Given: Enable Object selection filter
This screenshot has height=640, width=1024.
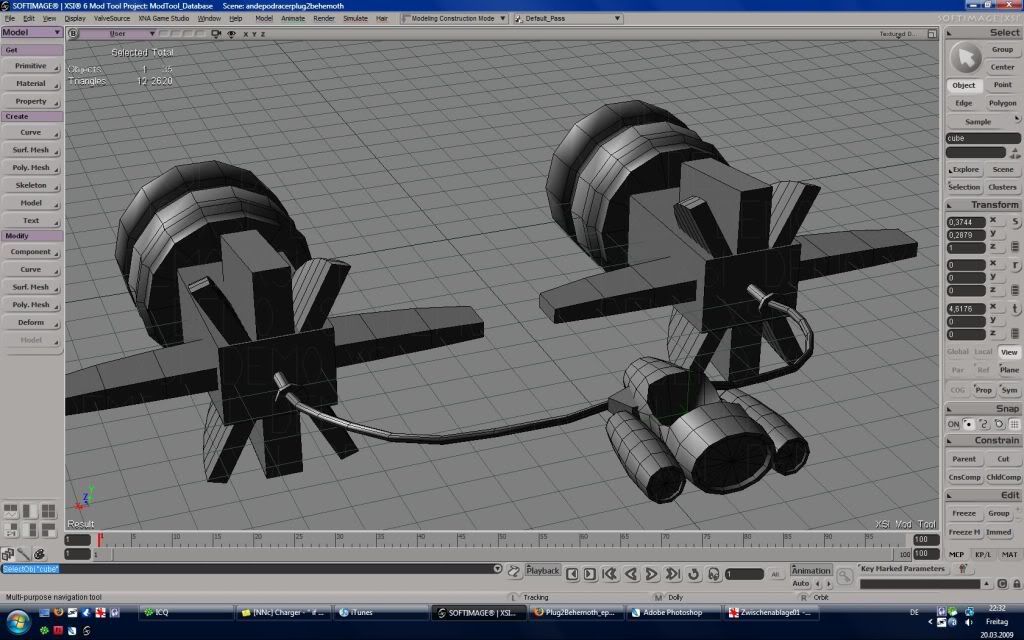Looking at the screenshot, I should click(x=963, y=86).
